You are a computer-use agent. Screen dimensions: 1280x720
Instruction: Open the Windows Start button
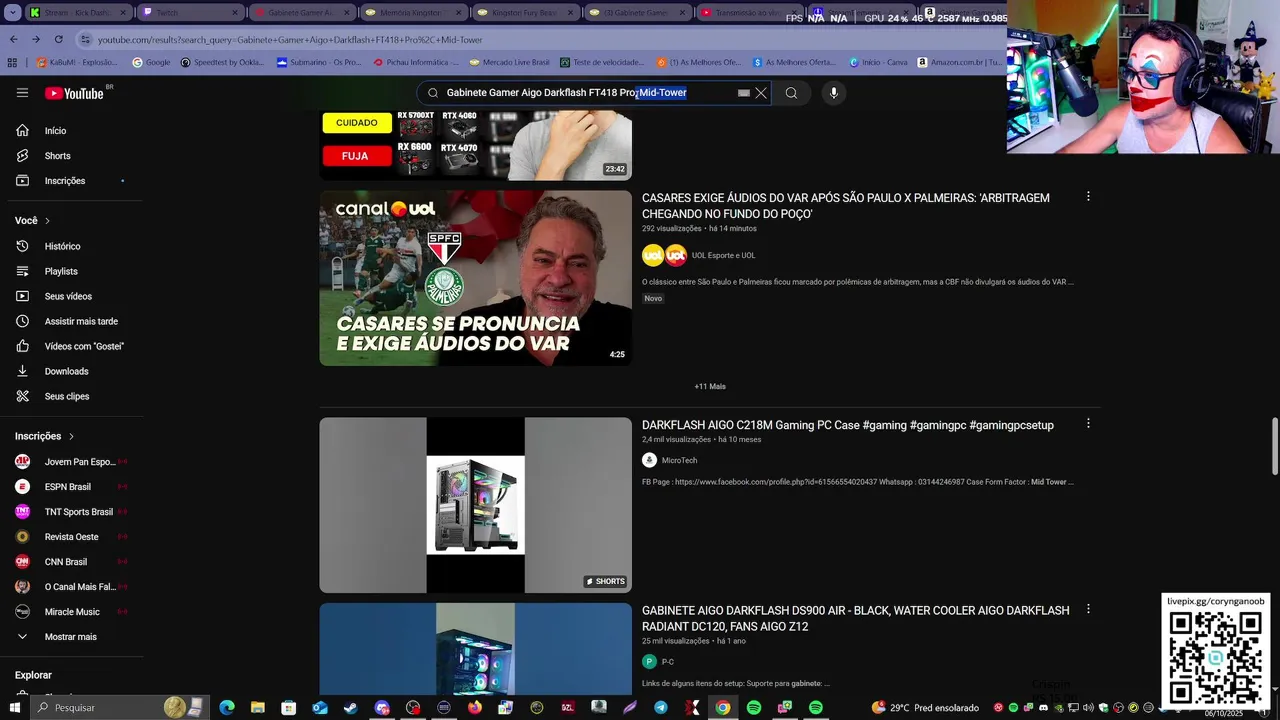click(x=15, y=707)
